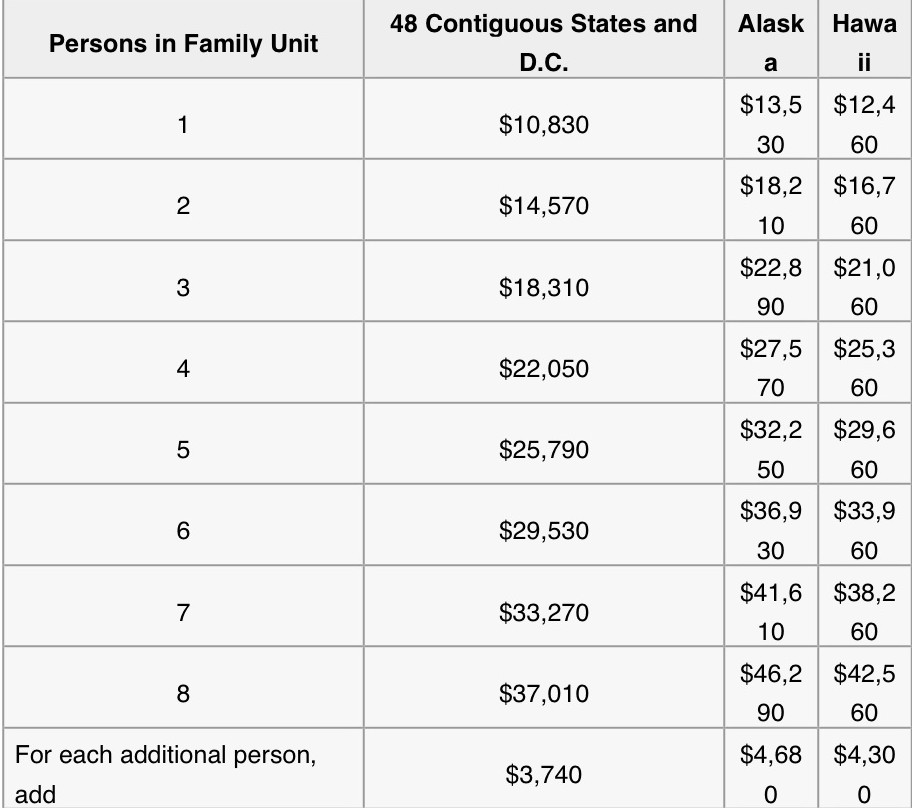Click the $37,010 value
This screenshot has height=808, width=912.
point(544,693)
